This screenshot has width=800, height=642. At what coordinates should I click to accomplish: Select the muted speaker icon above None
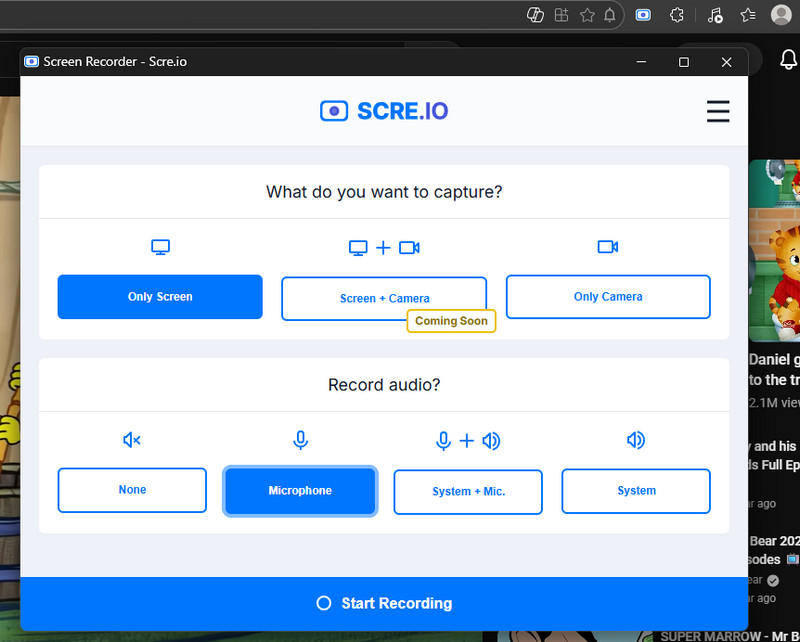(x=131, y=440)
